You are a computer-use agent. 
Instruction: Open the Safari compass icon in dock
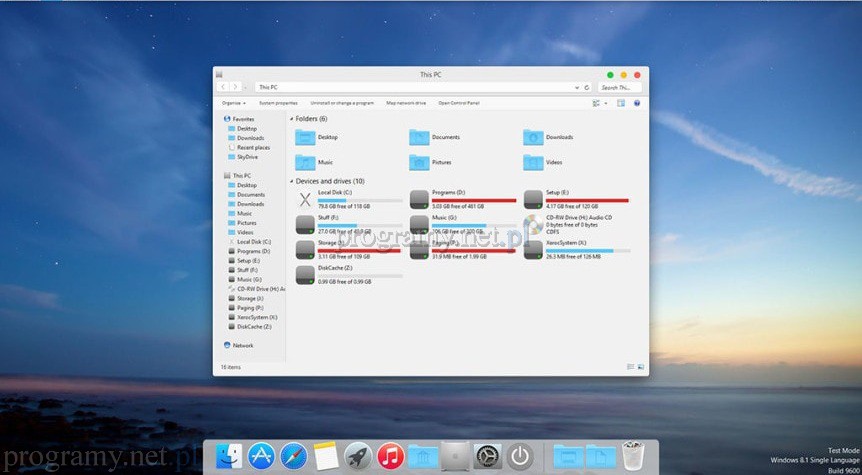click(294, 456)
